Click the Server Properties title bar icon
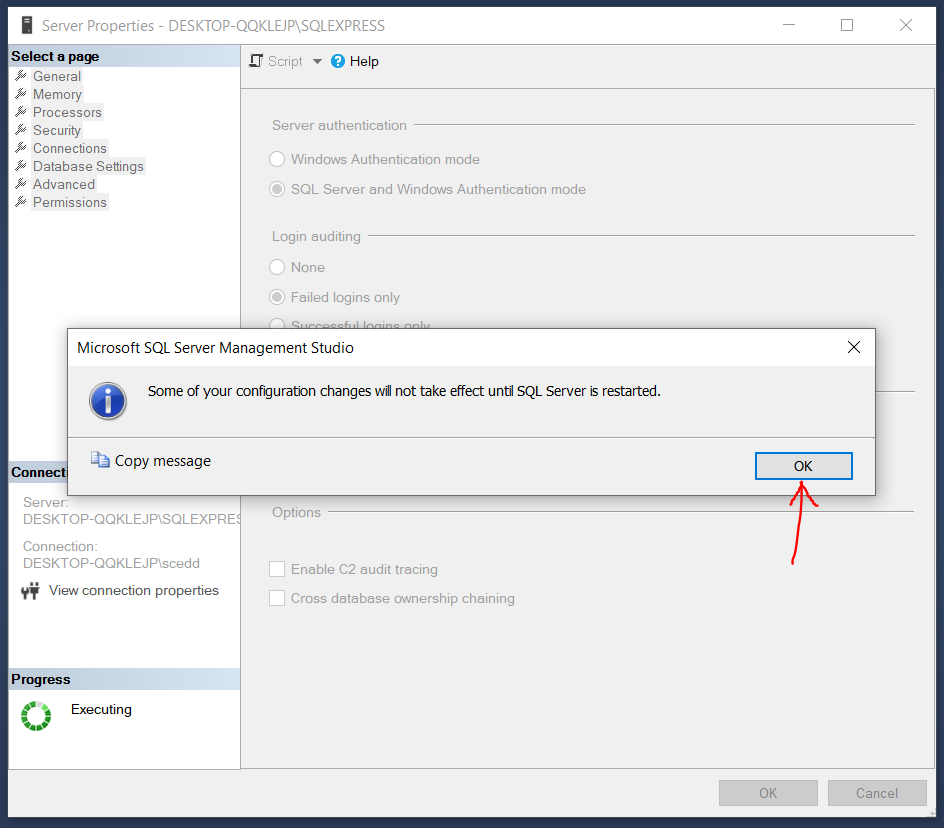This screenshot has width=944, height=828. [26, 25]
